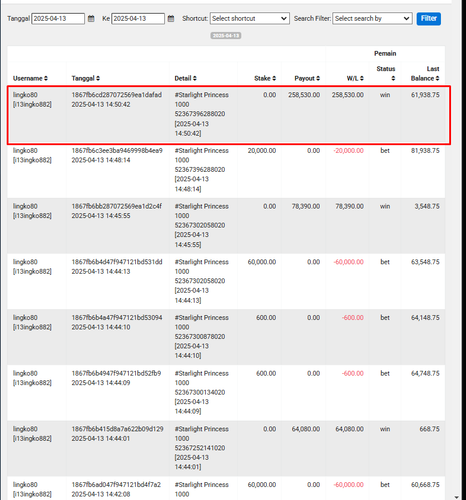Click last balance 60,668.75
Image resolution: width=466 pixels, height=500 pixels.
pos(425,485)
